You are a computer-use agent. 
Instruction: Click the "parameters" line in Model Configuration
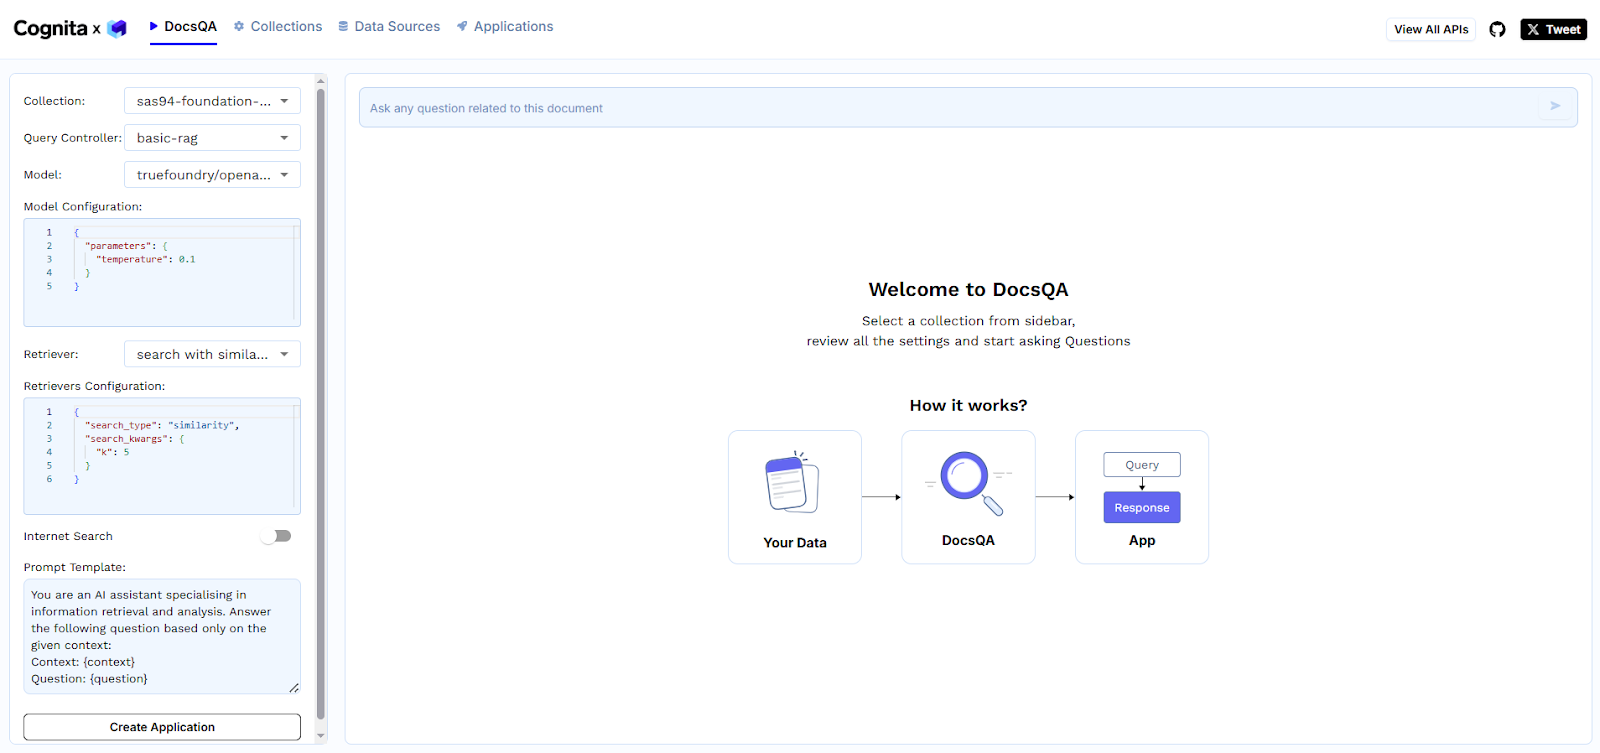coord(127,246)
